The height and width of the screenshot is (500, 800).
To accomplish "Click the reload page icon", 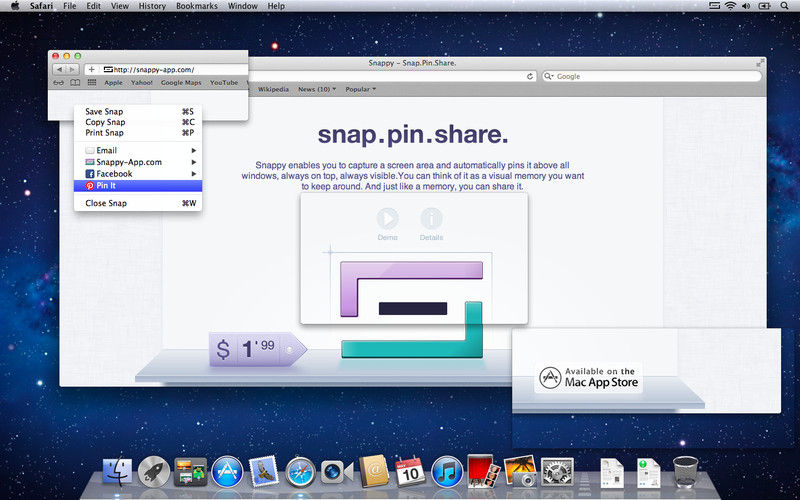I will 531,76.
